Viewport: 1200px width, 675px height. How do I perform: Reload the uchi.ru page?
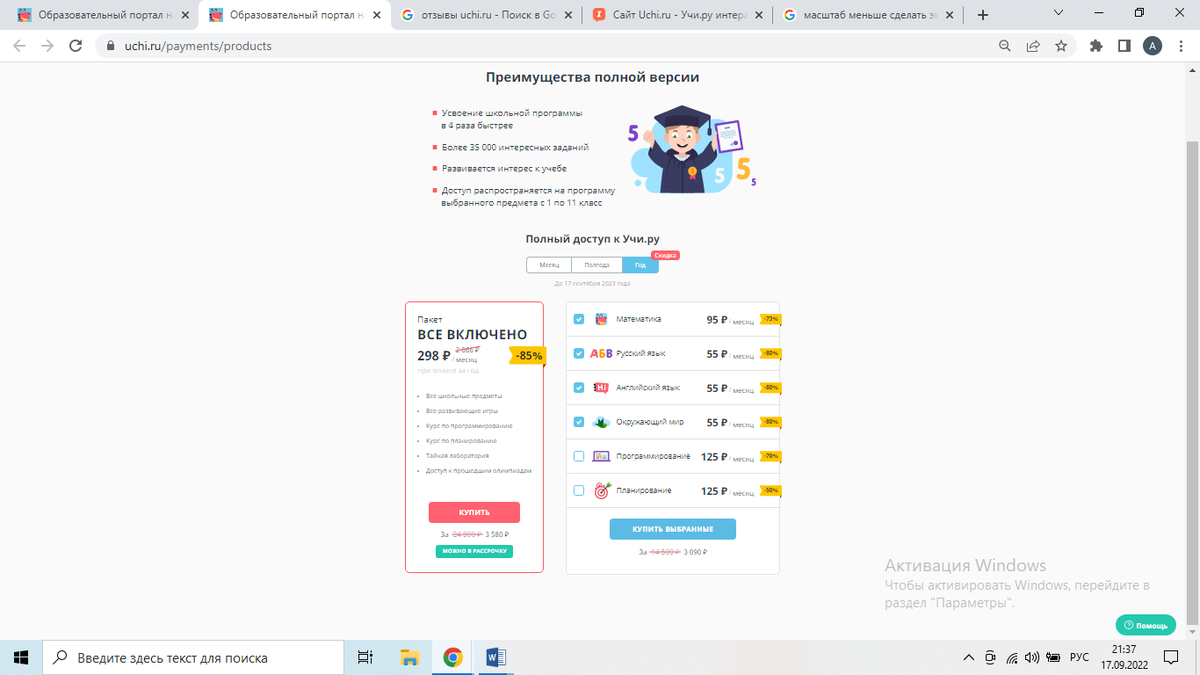pos(75,46)
